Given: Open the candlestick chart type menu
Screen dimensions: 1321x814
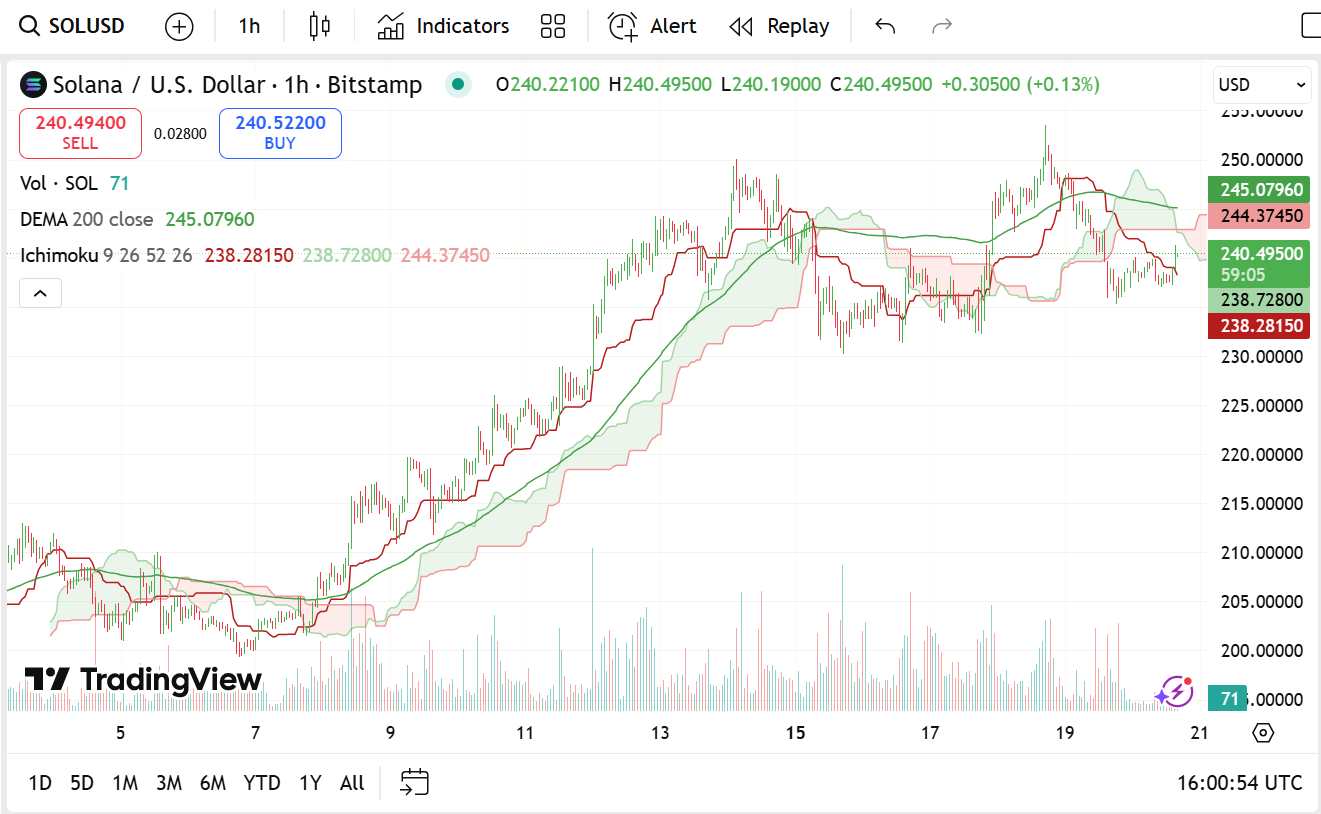Looking at the screenshot, I should click(x=320, y=26).
